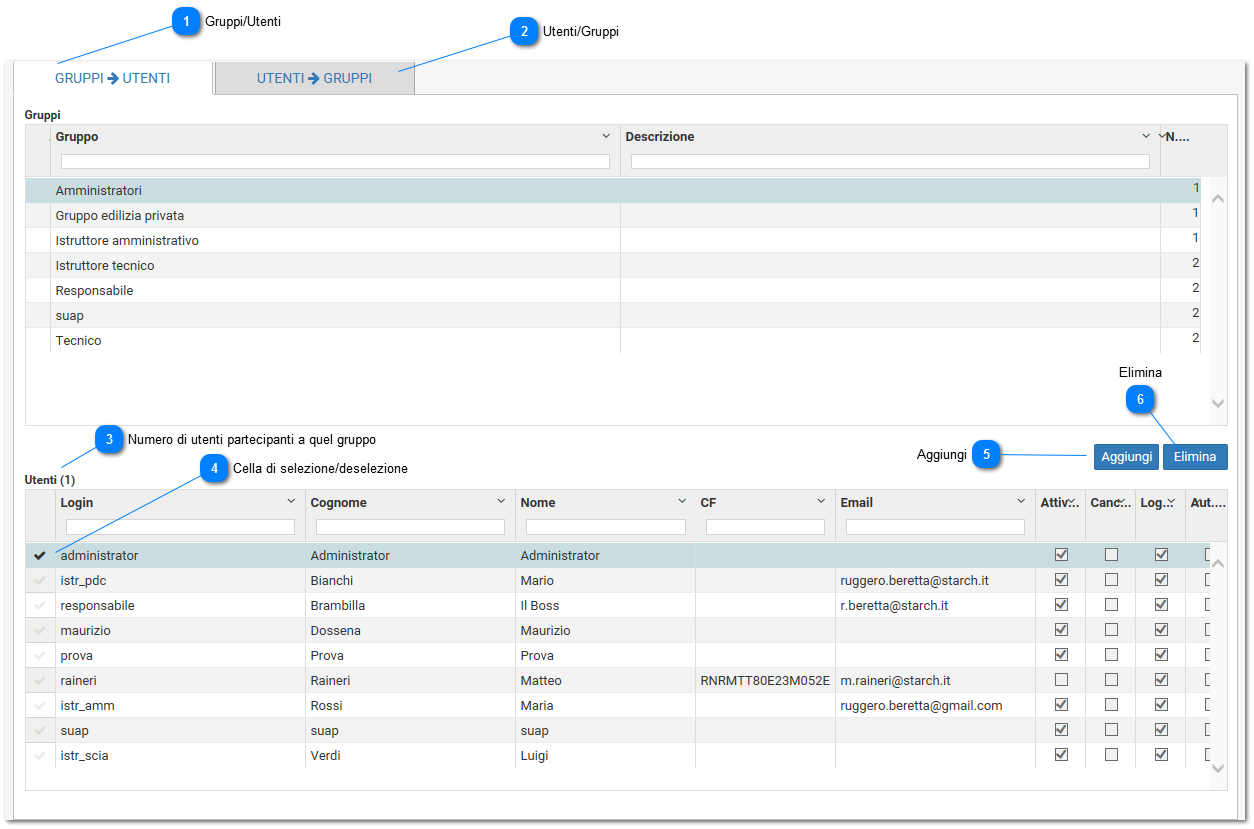Click scroll-down arrow of Utenti grid

tap(1218, 768)
